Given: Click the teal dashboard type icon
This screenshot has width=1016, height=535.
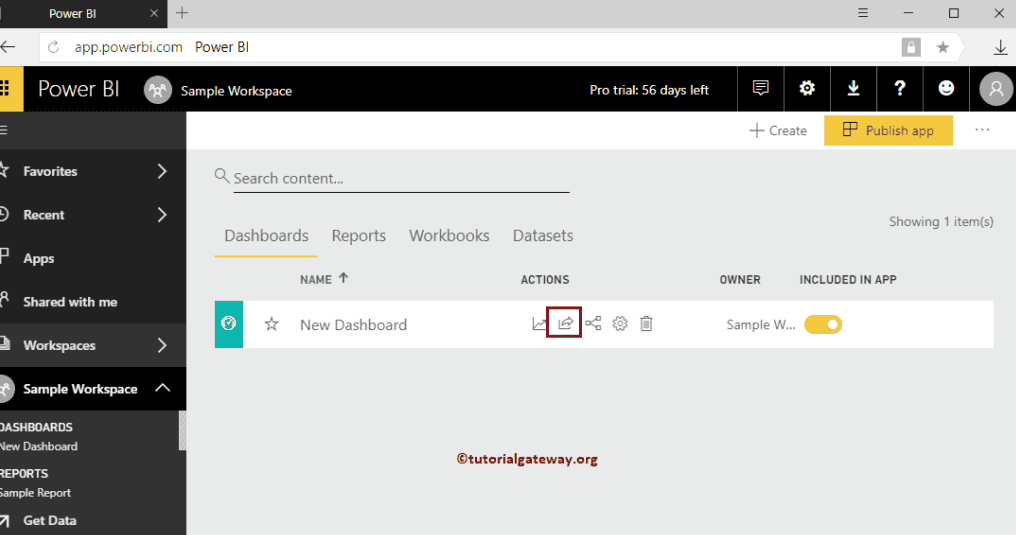Looking at the screenshot, I should point(229,324).
